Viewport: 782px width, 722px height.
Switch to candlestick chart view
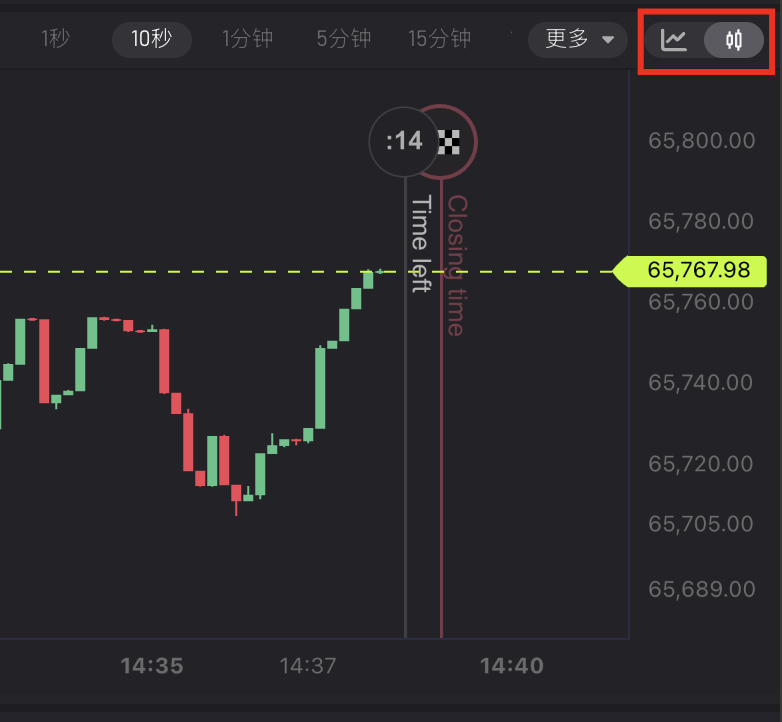point(734,40)
